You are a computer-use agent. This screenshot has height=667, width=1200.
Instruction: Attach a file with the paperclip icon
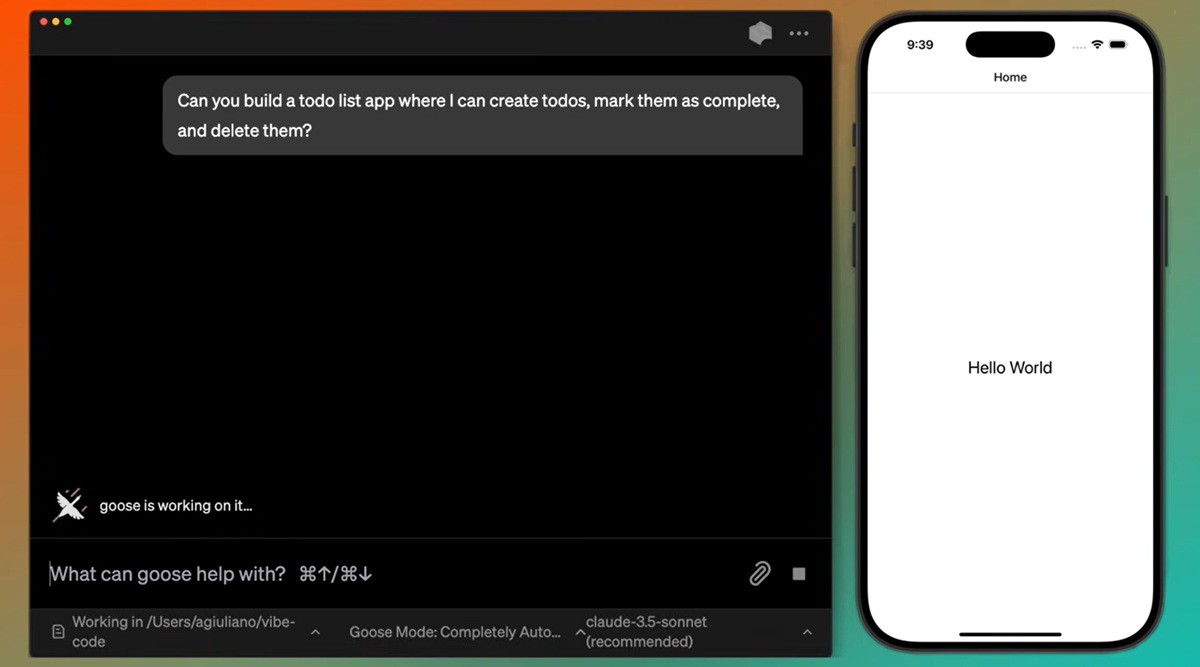tap(760, 573)
